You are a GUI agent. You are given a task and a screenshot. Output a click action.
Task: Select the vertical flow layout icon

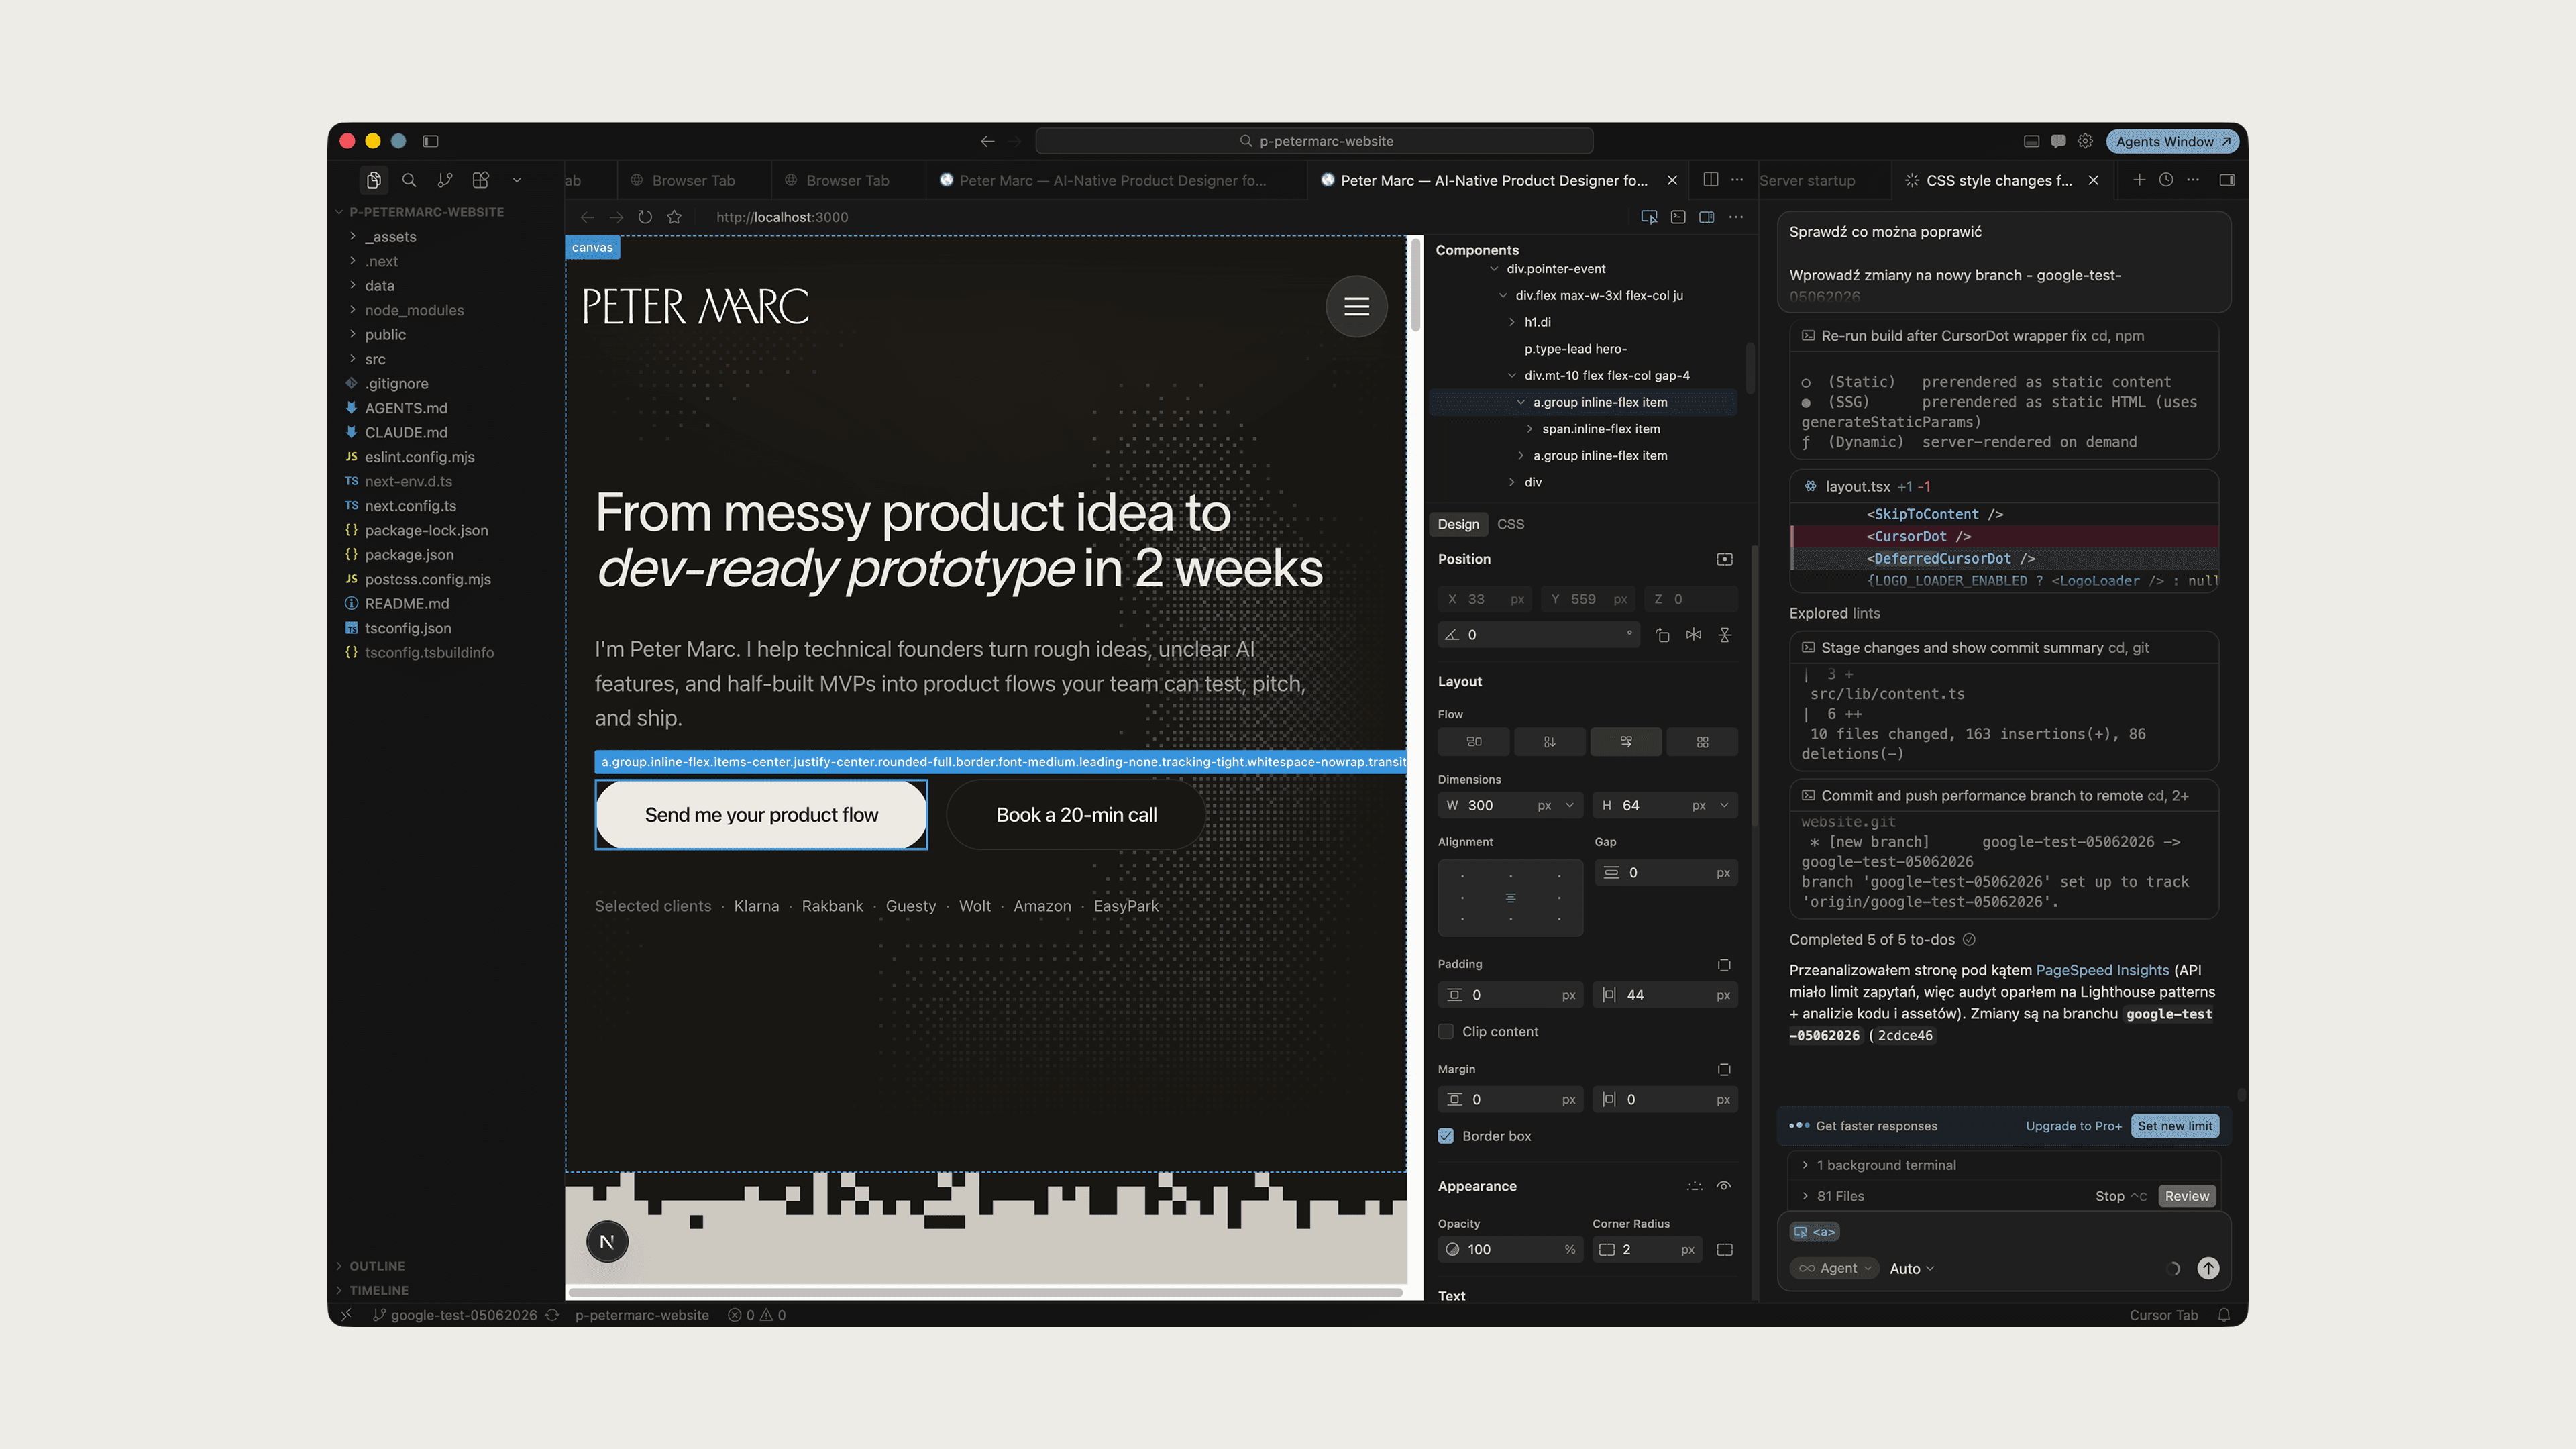tap(1549, 742)
